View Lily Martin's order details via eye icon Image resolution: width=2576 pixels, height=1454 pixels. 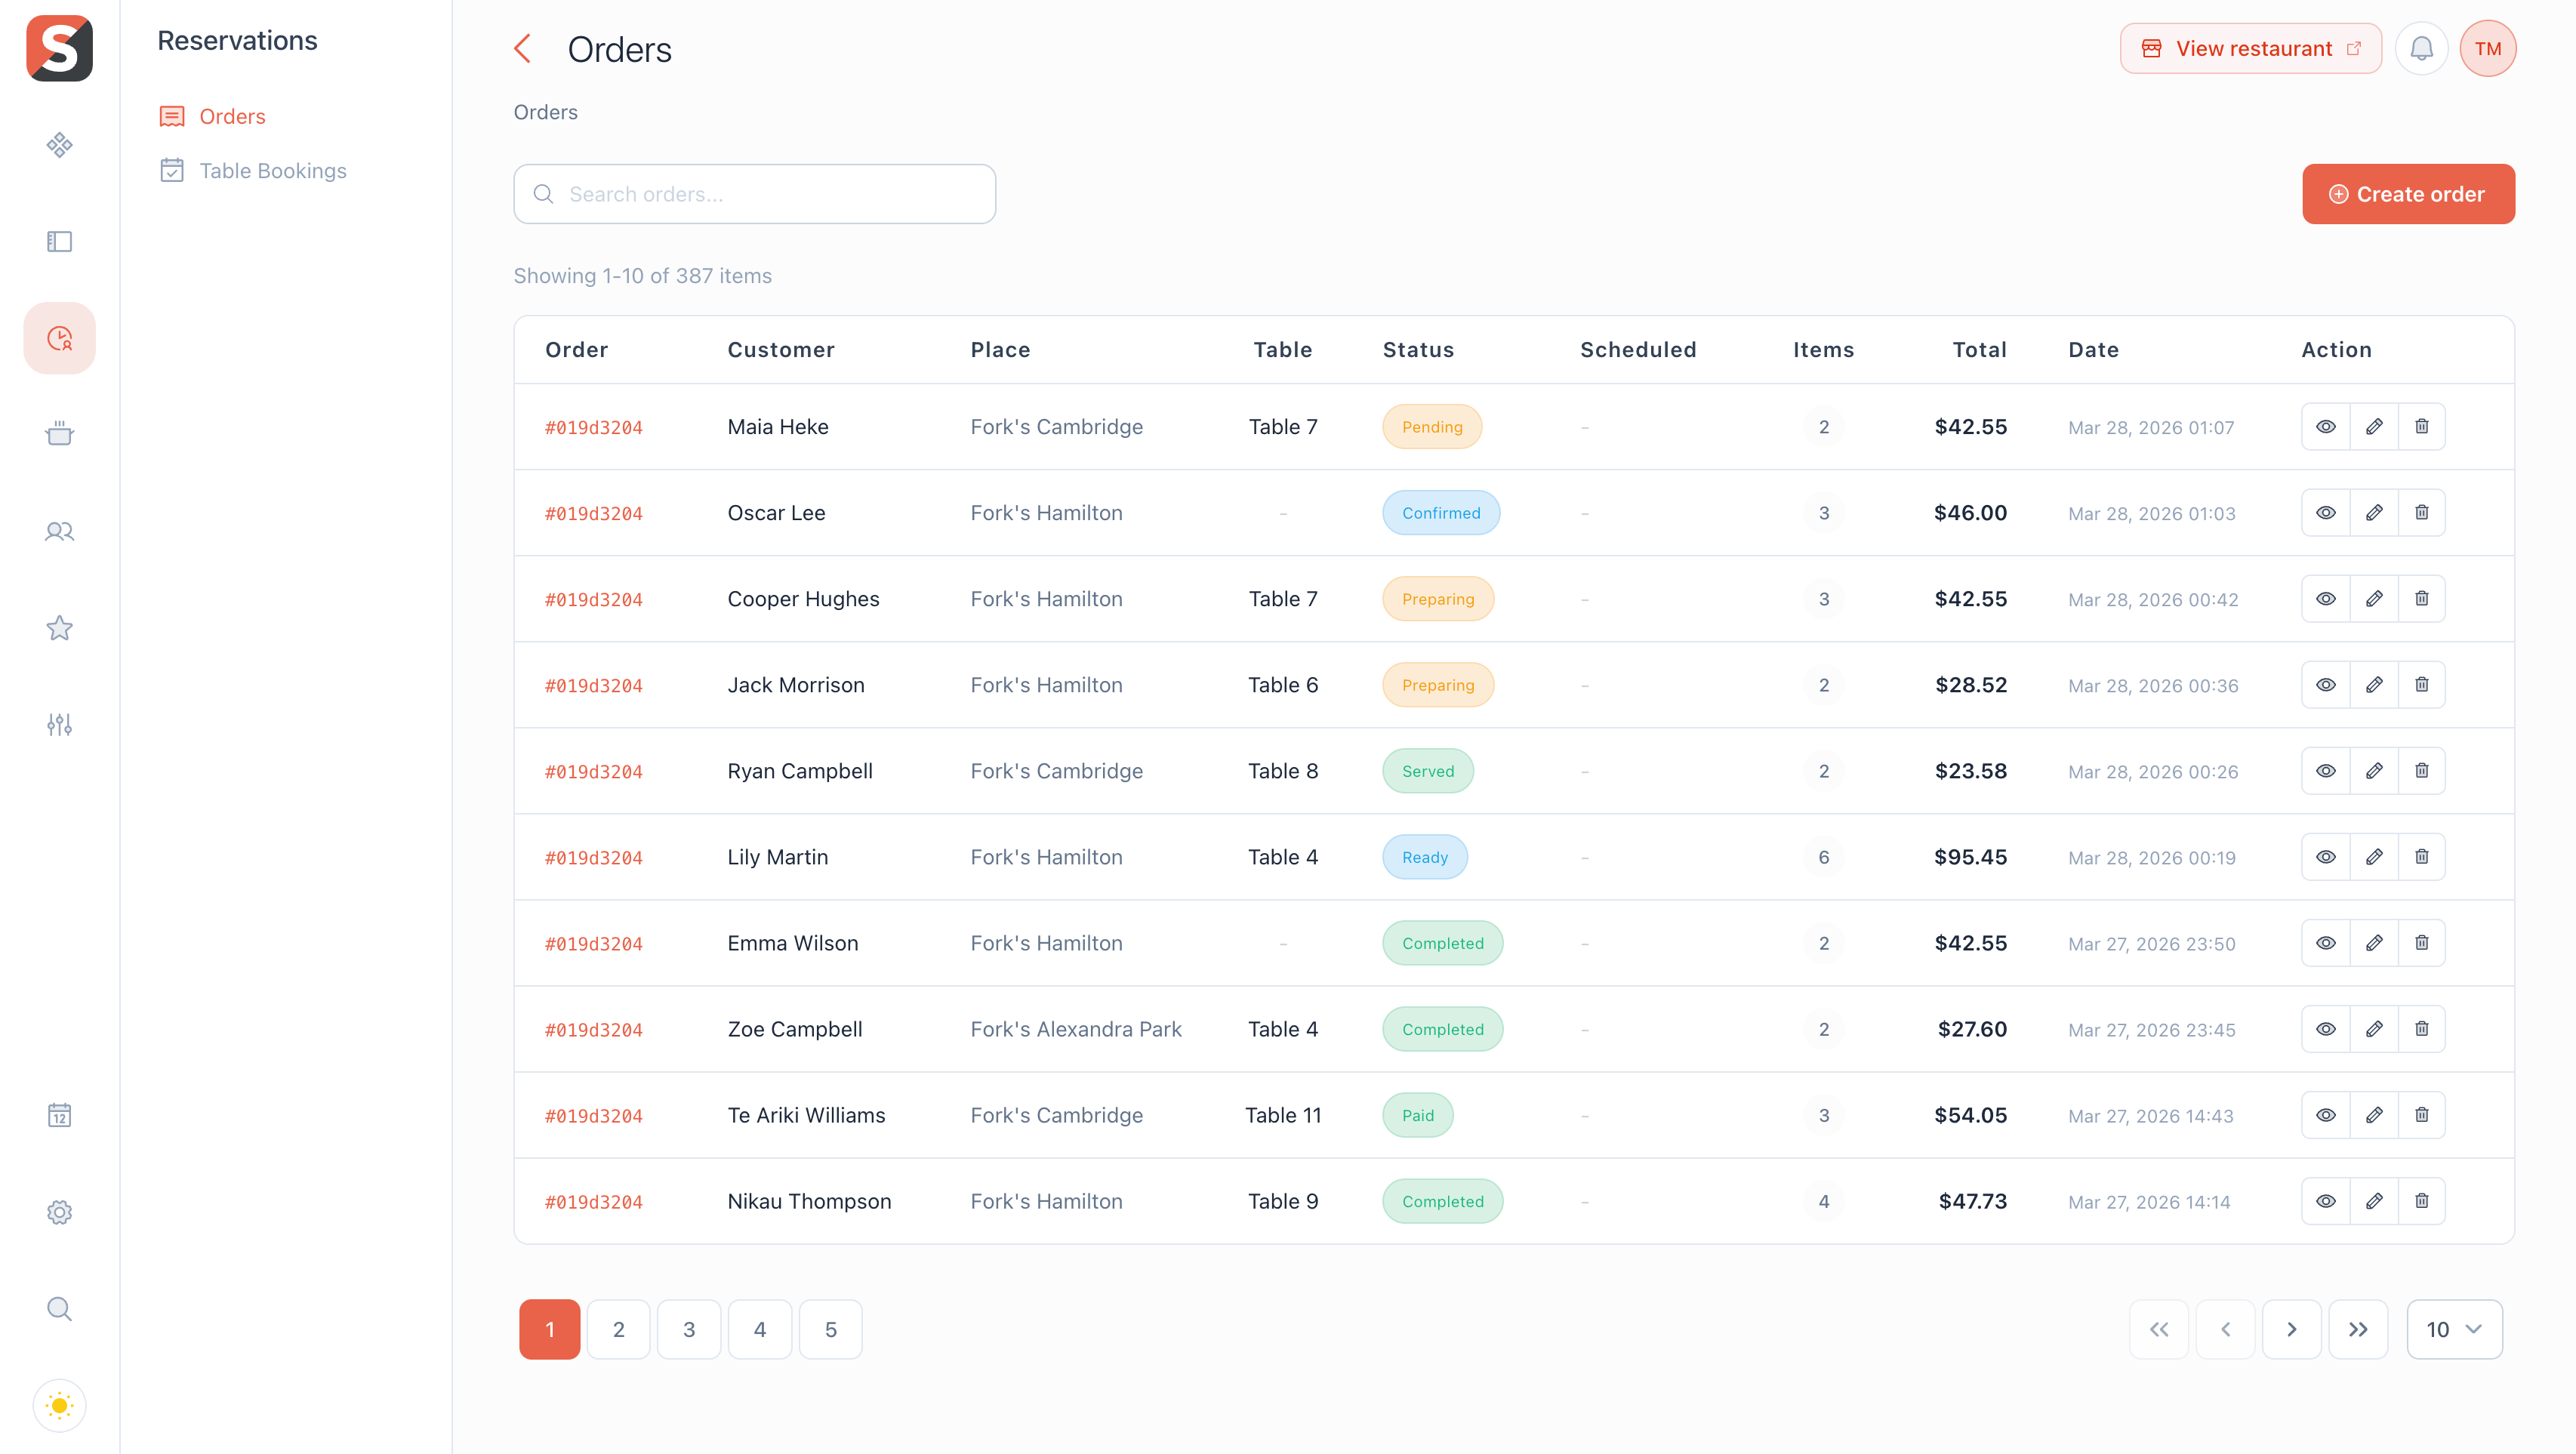(2325, 857)
